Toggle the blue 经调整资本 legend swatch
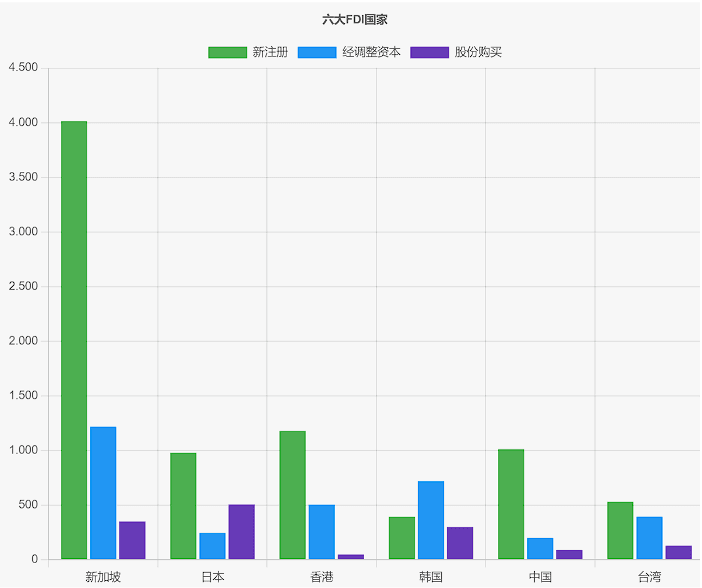Screen dimensions: 702x588 tap(317, 52)
